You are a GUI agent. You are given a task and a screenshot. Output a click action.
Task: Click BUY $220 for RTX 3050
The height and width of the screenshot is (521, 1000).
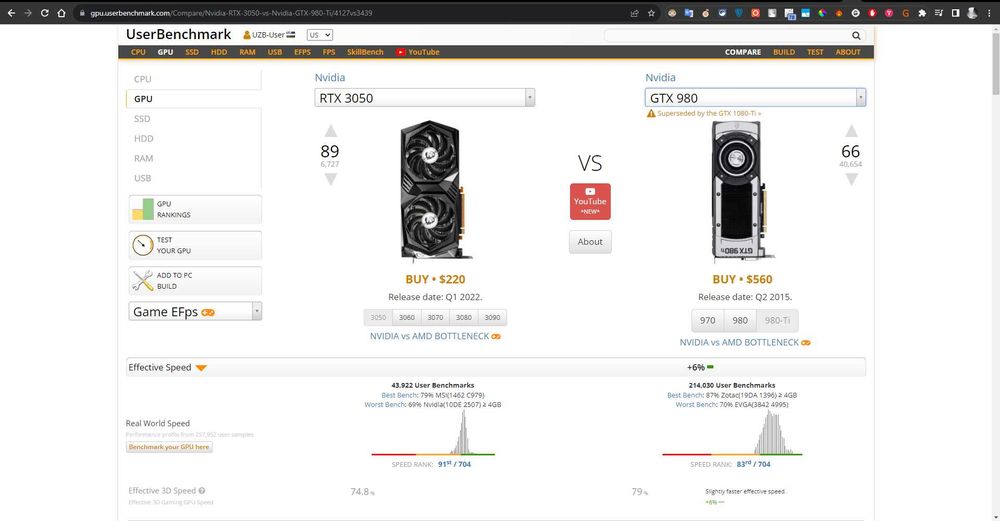coord(436,279)
